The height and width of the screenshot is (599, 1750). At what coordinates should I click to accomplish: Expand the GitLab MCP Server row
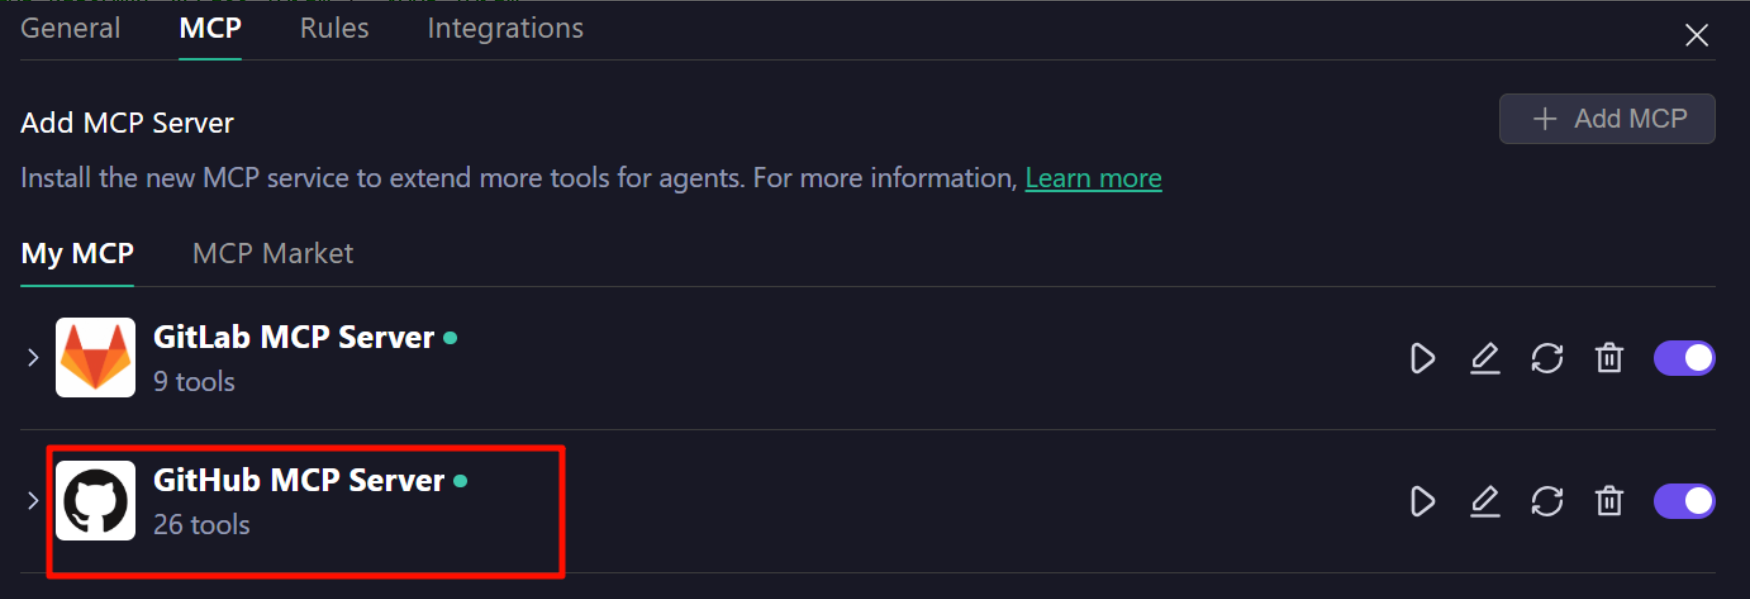[33, 357]
